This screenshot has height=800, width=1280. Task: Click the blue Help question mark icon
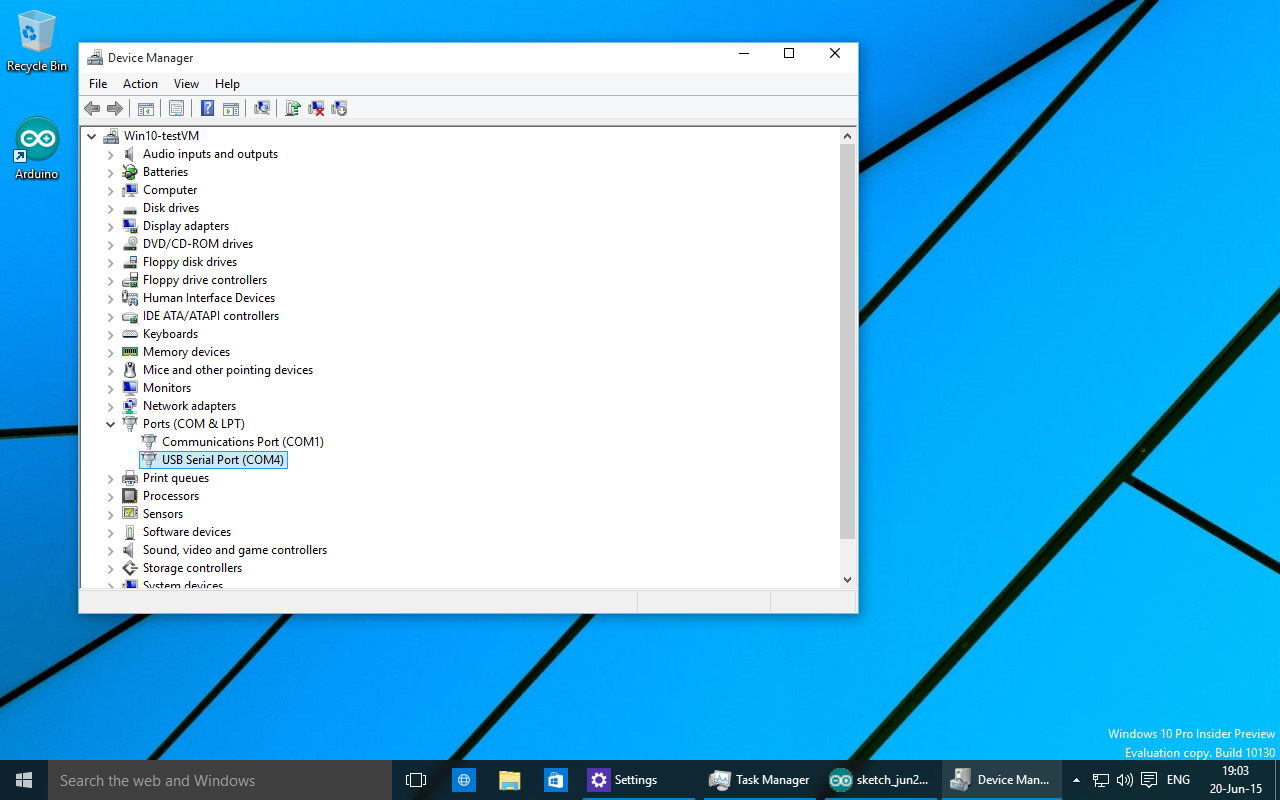207,108
